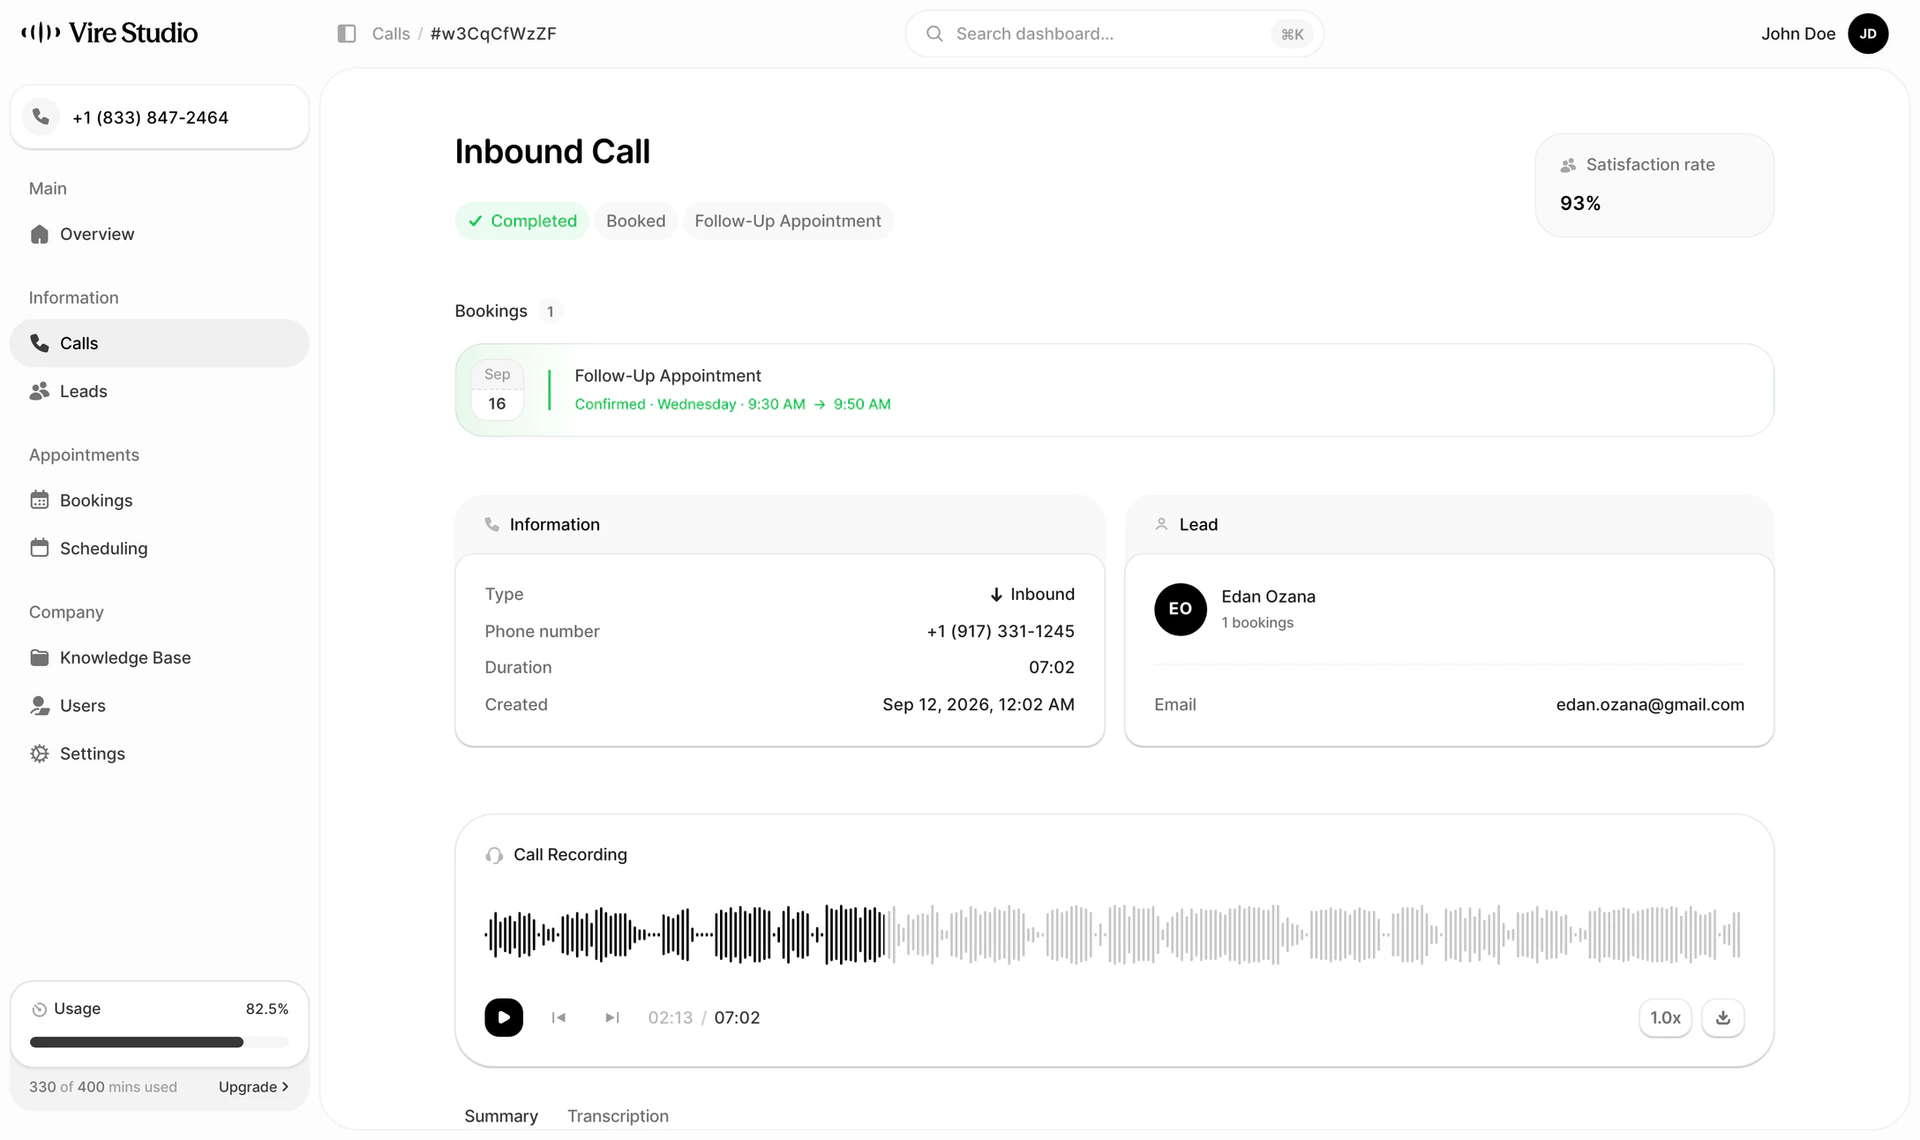
Task: Skip to previous track in recording
Action: 559,1017
